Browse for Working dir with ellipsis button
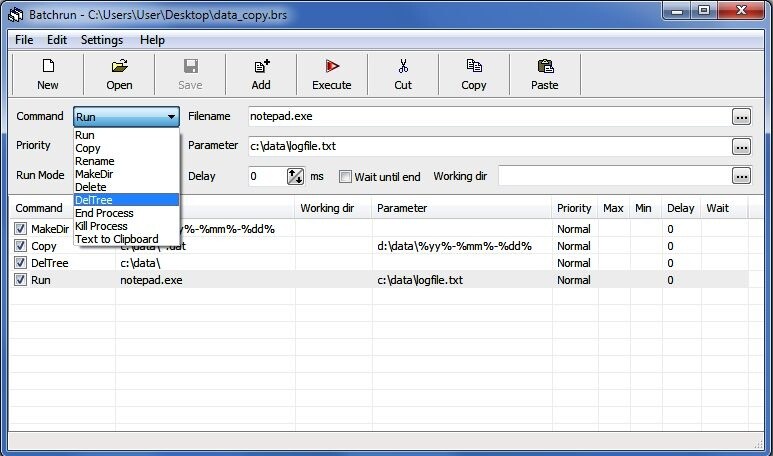 (x=741, y=176)
